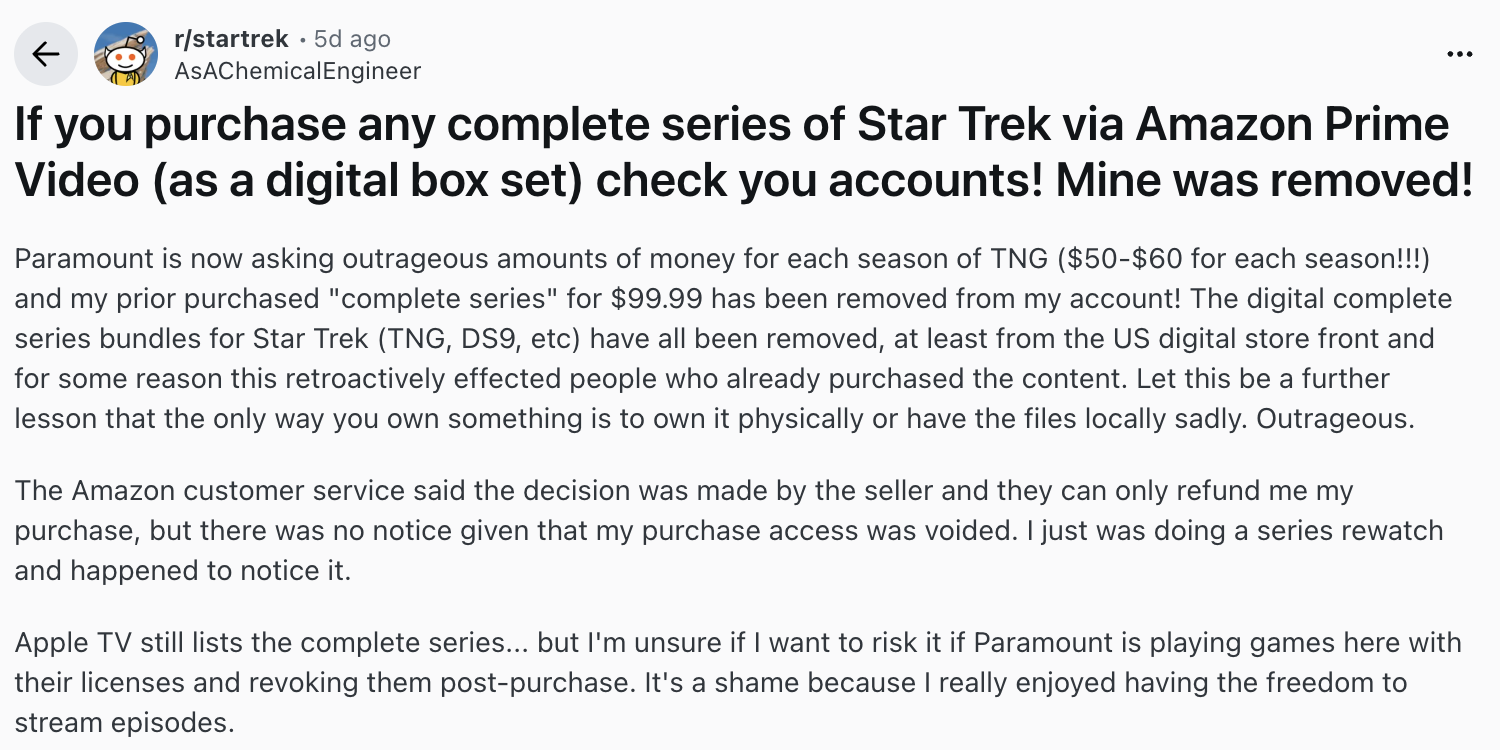
Task: Open AsAChemicalEngineer's user profile
Action: pos(297,71)
